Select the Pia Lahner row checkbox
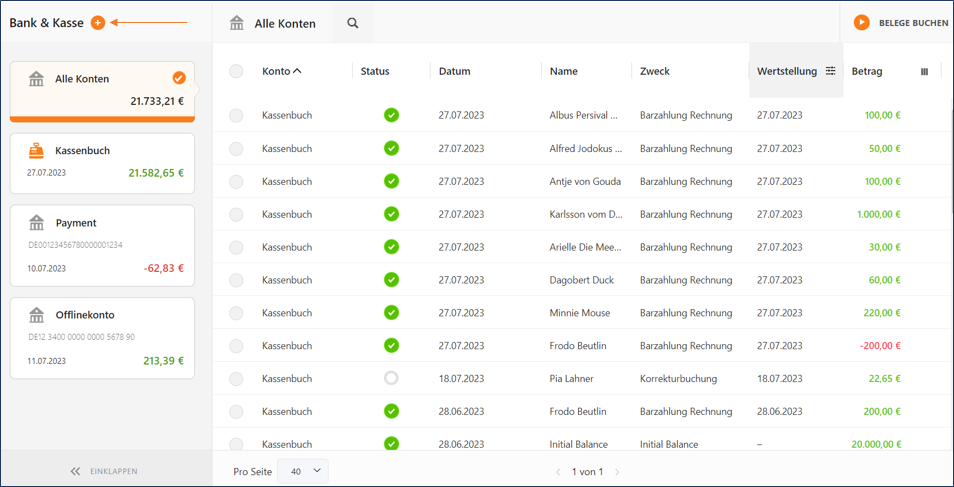 236,378
